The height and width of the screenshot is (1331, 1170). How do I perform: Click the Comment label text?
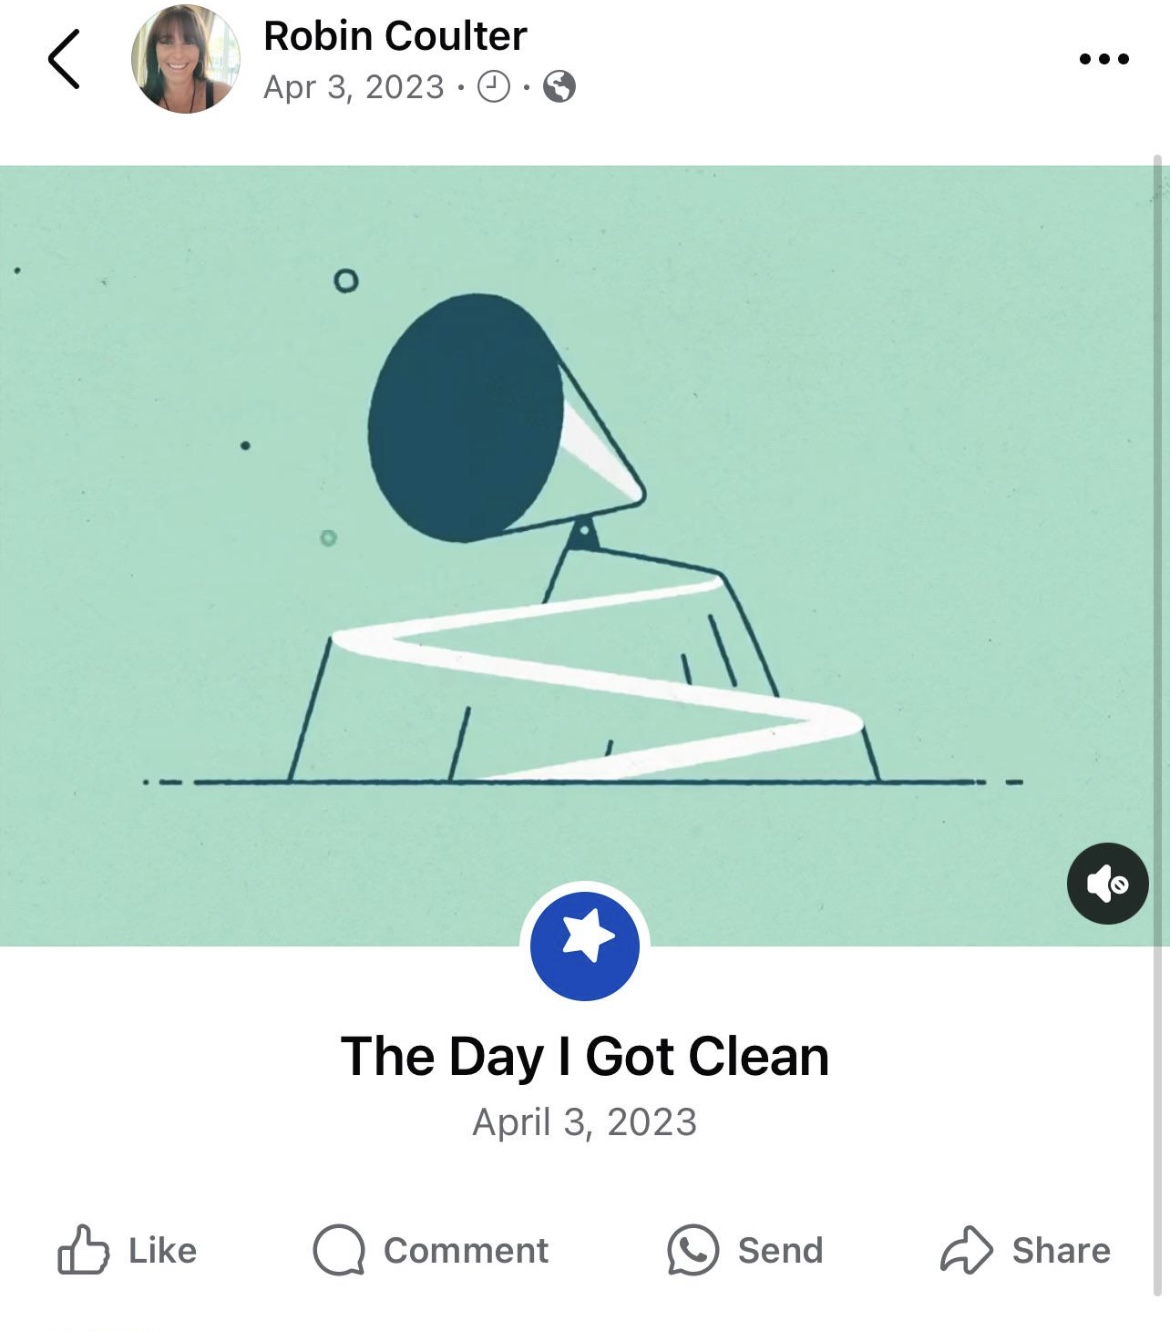[466, 1250]
